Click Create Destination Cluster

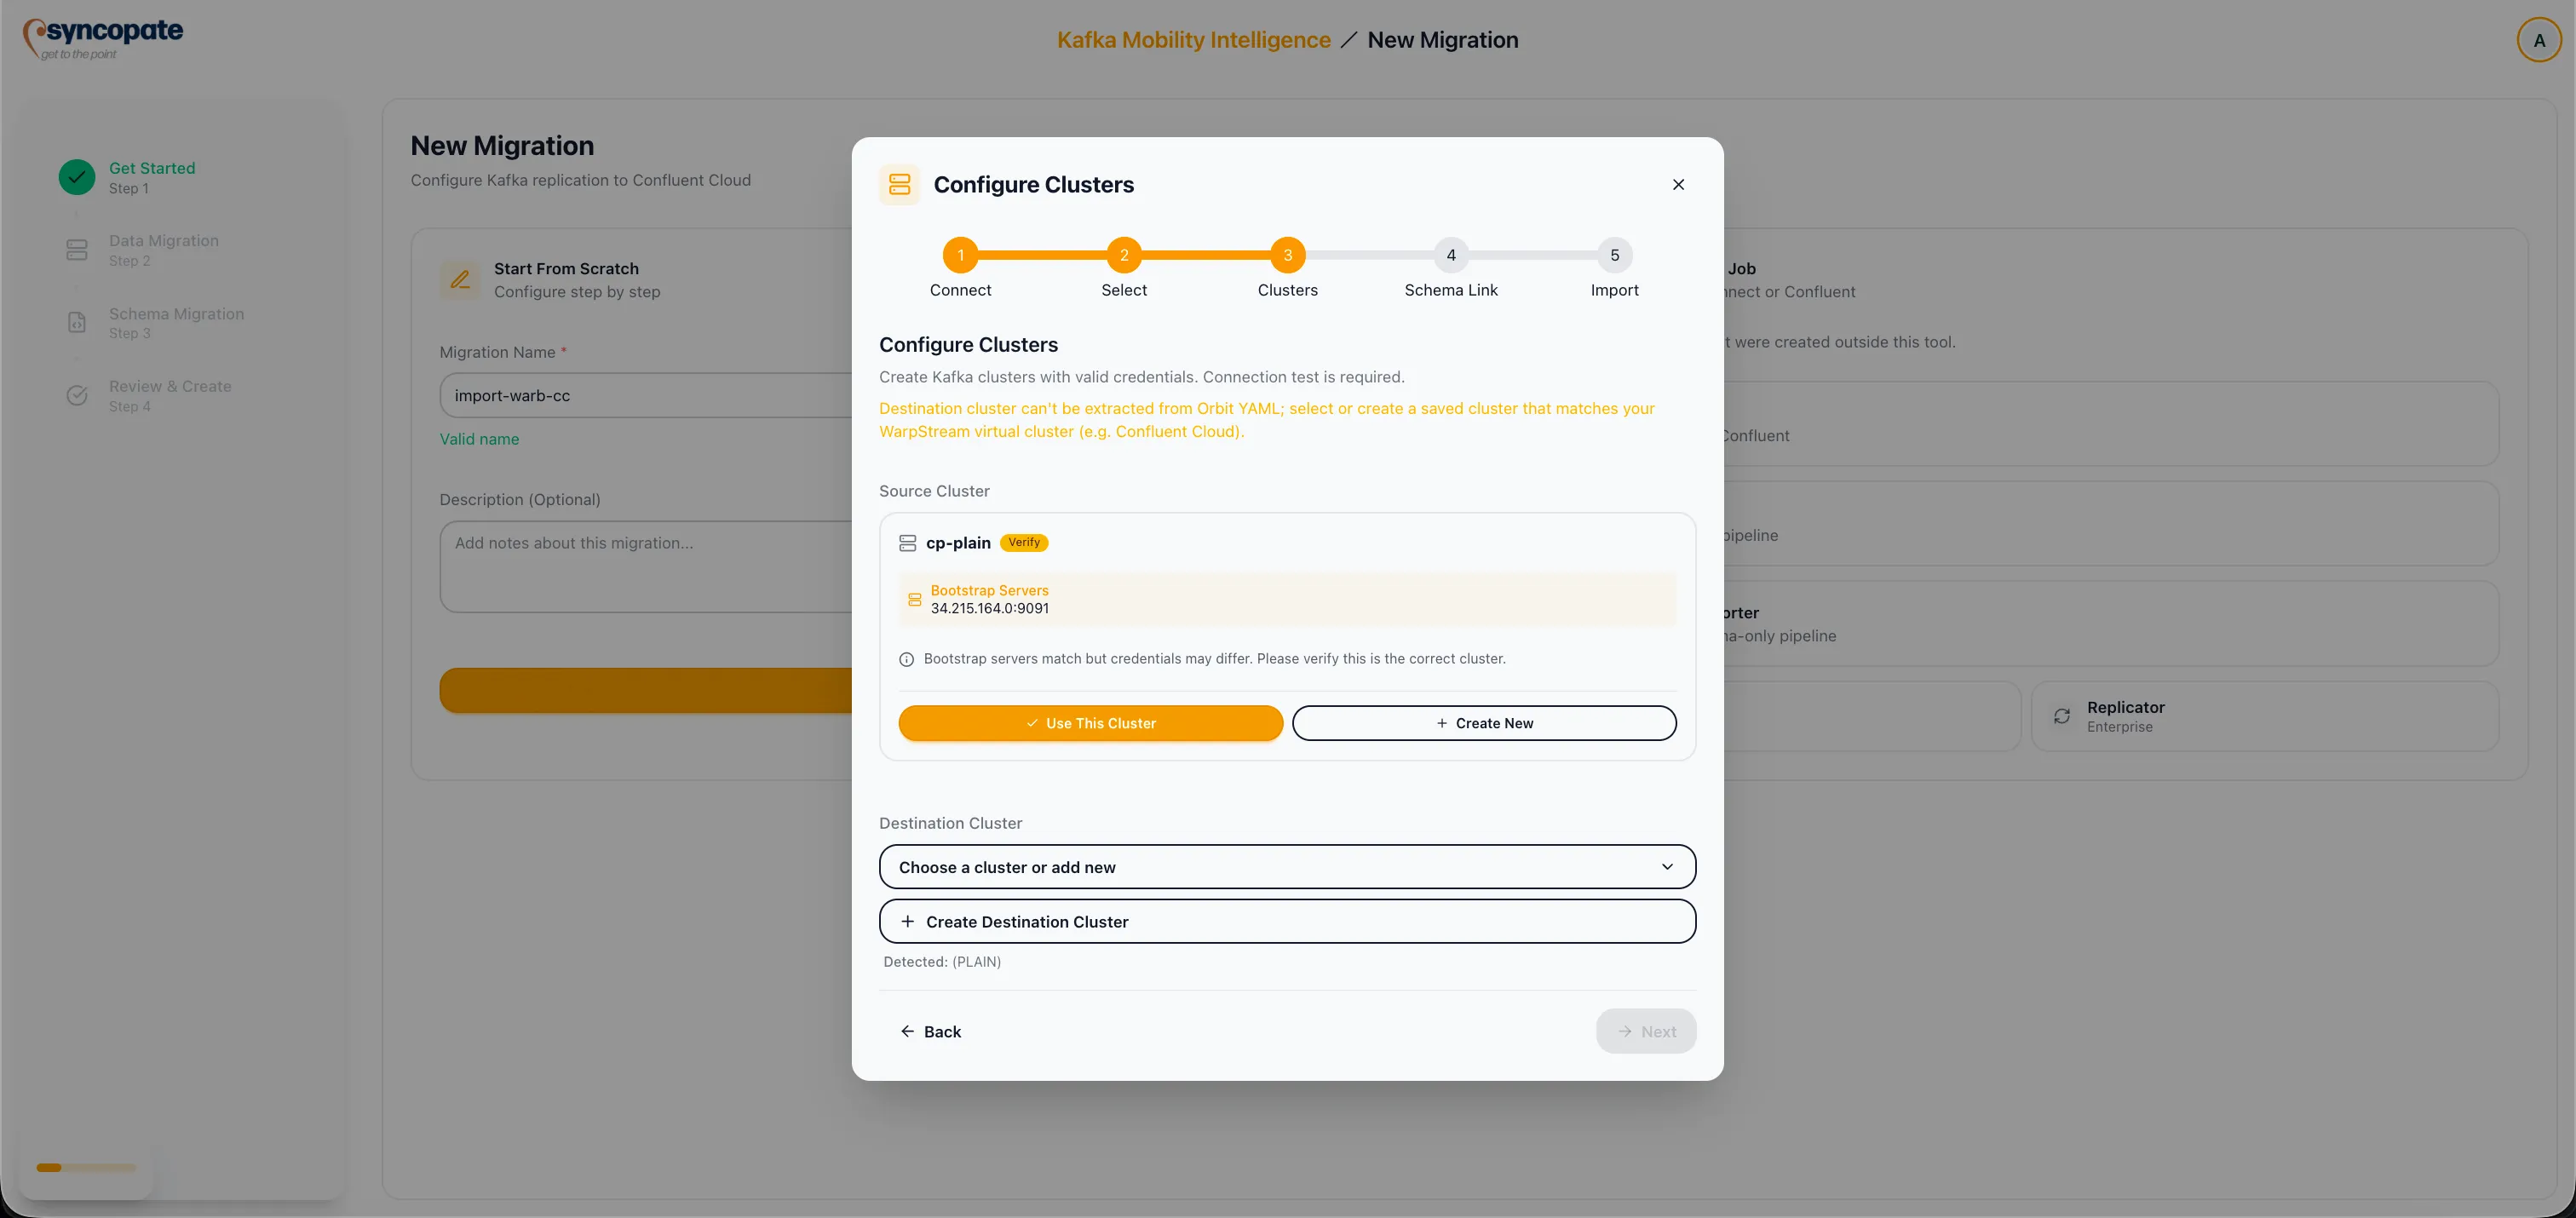coord(1286,921)
